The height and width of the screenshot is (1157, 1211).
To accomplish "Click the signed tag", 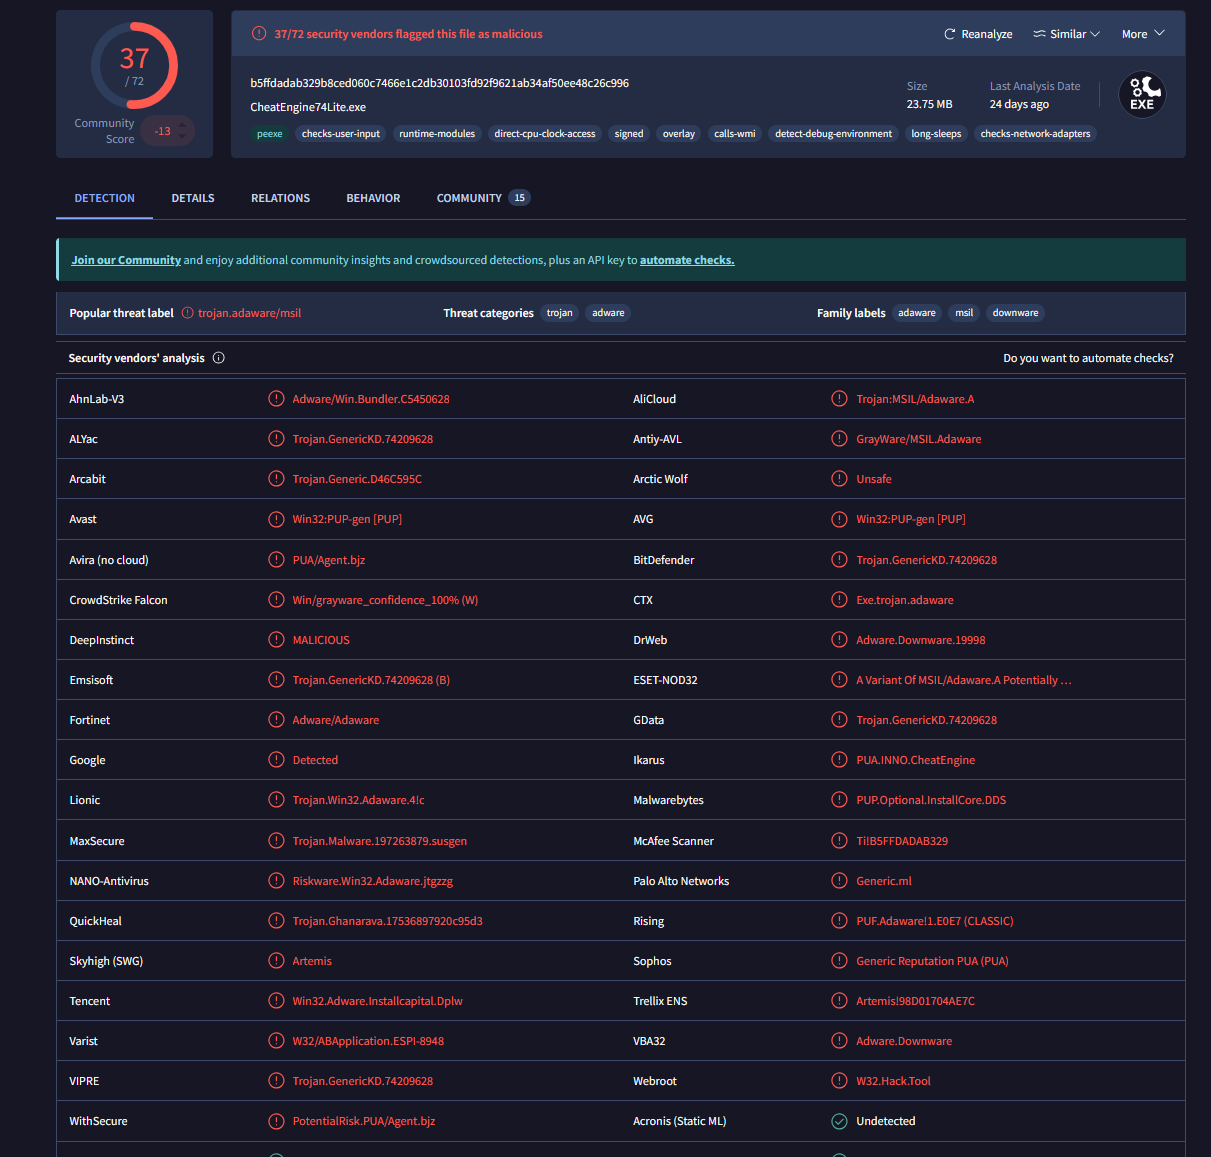I will (629, 134).
